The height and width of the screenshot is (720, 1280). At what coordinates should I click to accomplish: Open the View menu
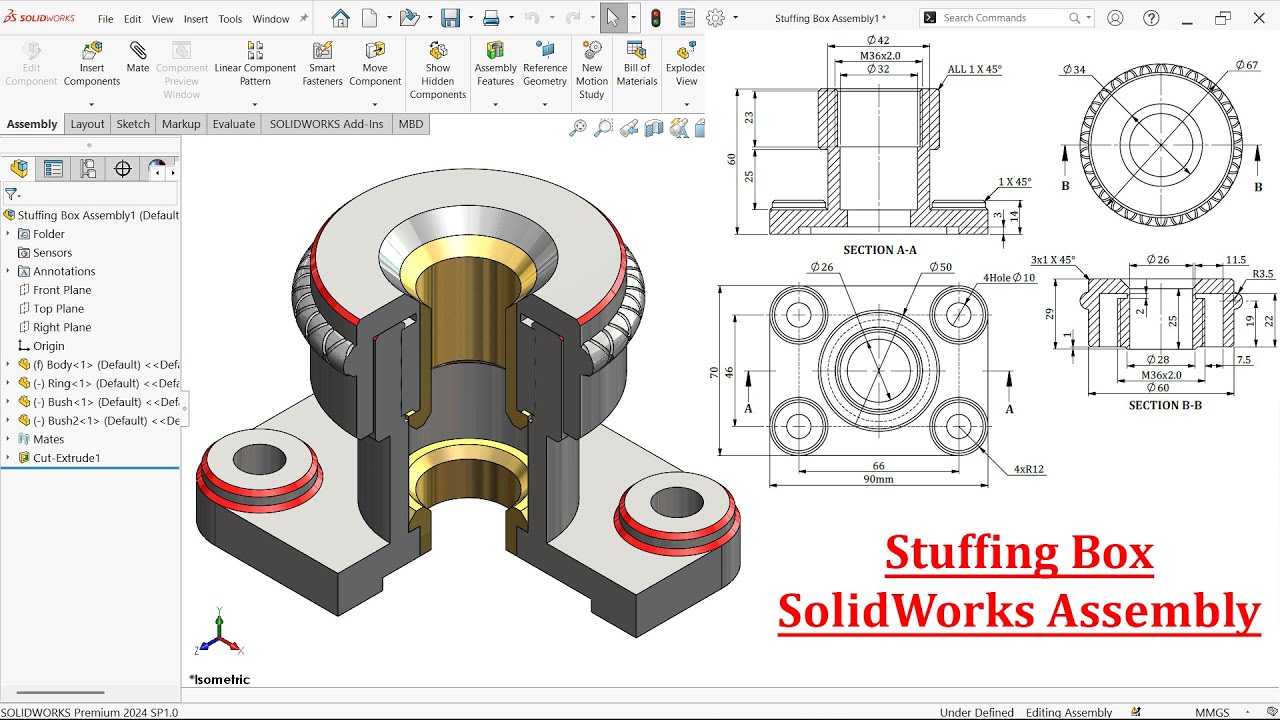pos(162,19)
